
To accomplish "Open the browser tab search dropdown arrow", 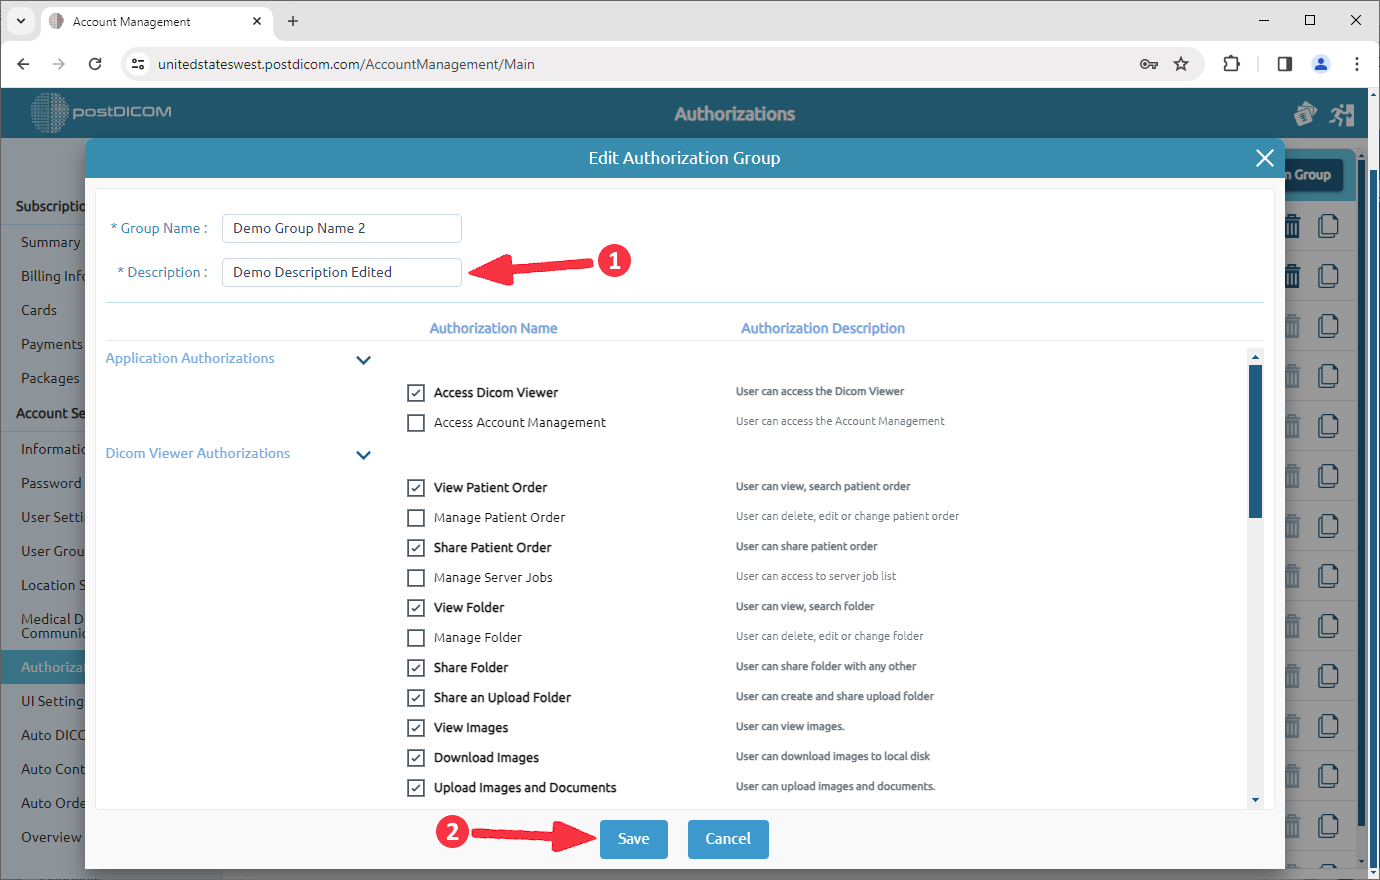I will (20, 21).
